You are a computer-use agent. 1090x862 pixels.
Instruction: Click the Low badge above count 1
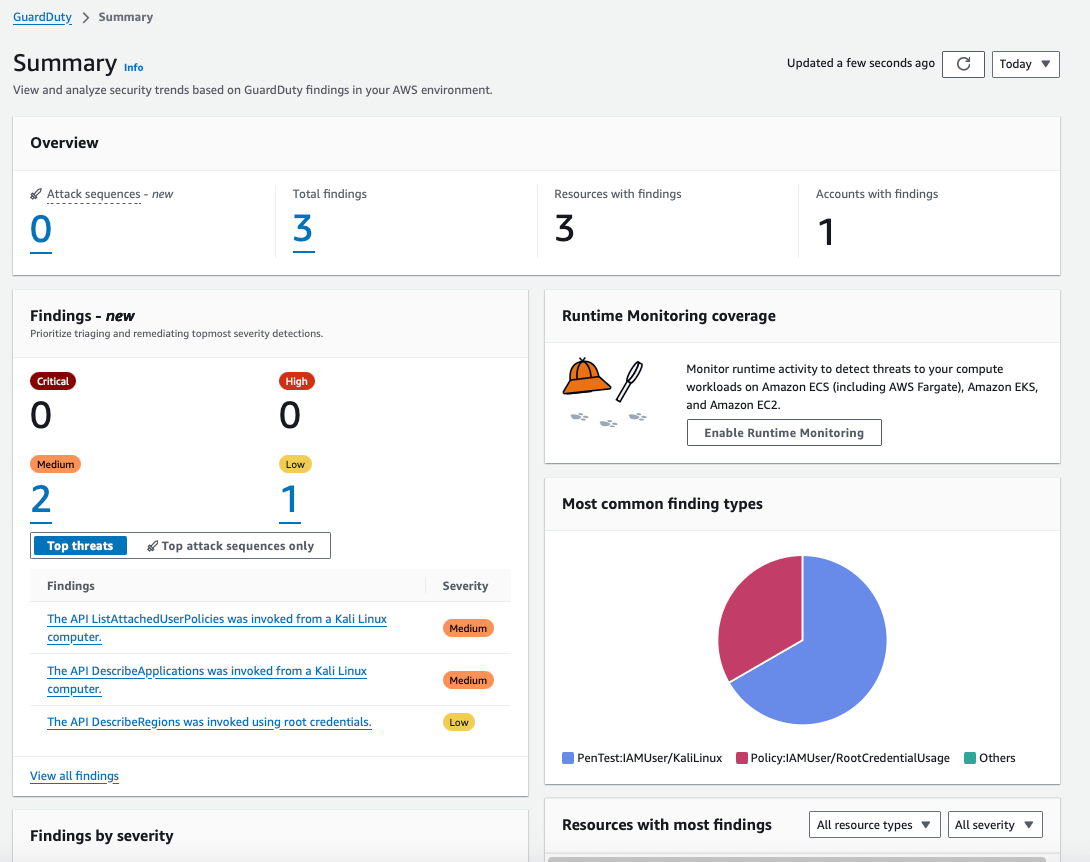[295, 464]
